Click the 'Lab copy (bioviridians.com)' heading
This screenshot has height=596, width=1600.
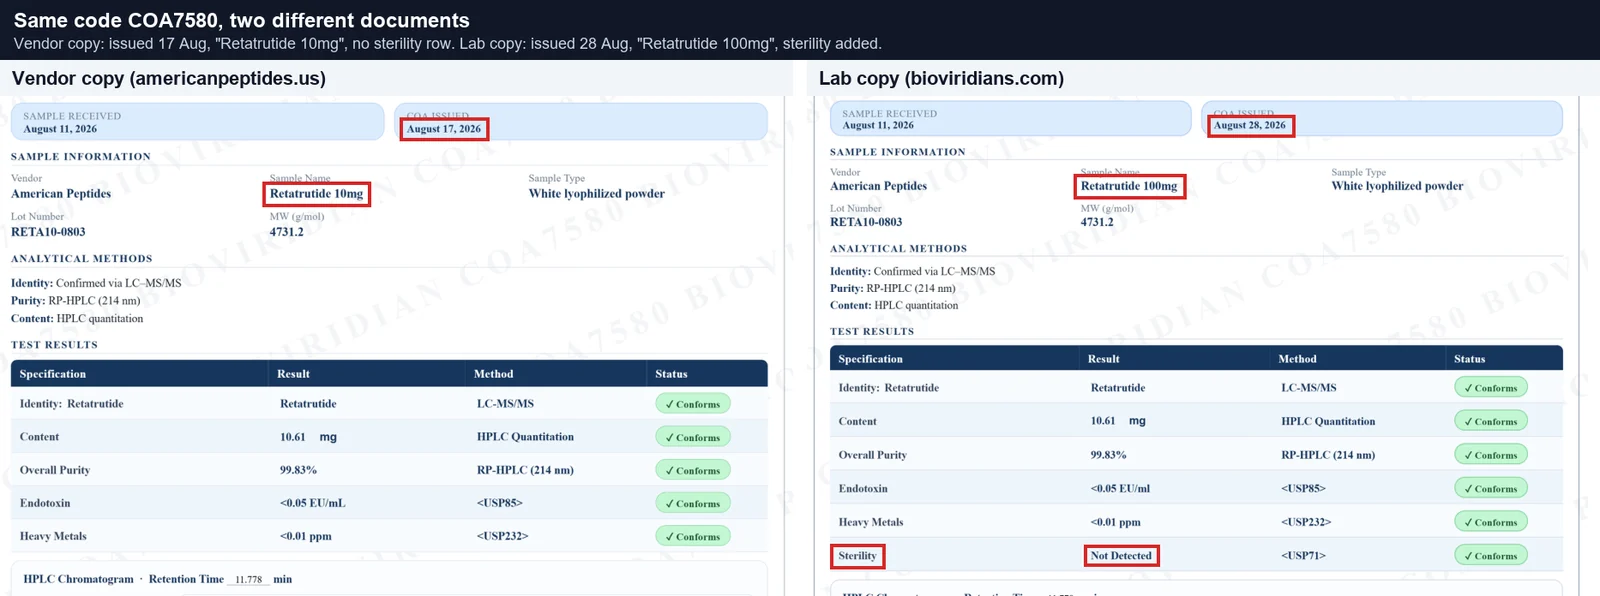coord(941,78)
